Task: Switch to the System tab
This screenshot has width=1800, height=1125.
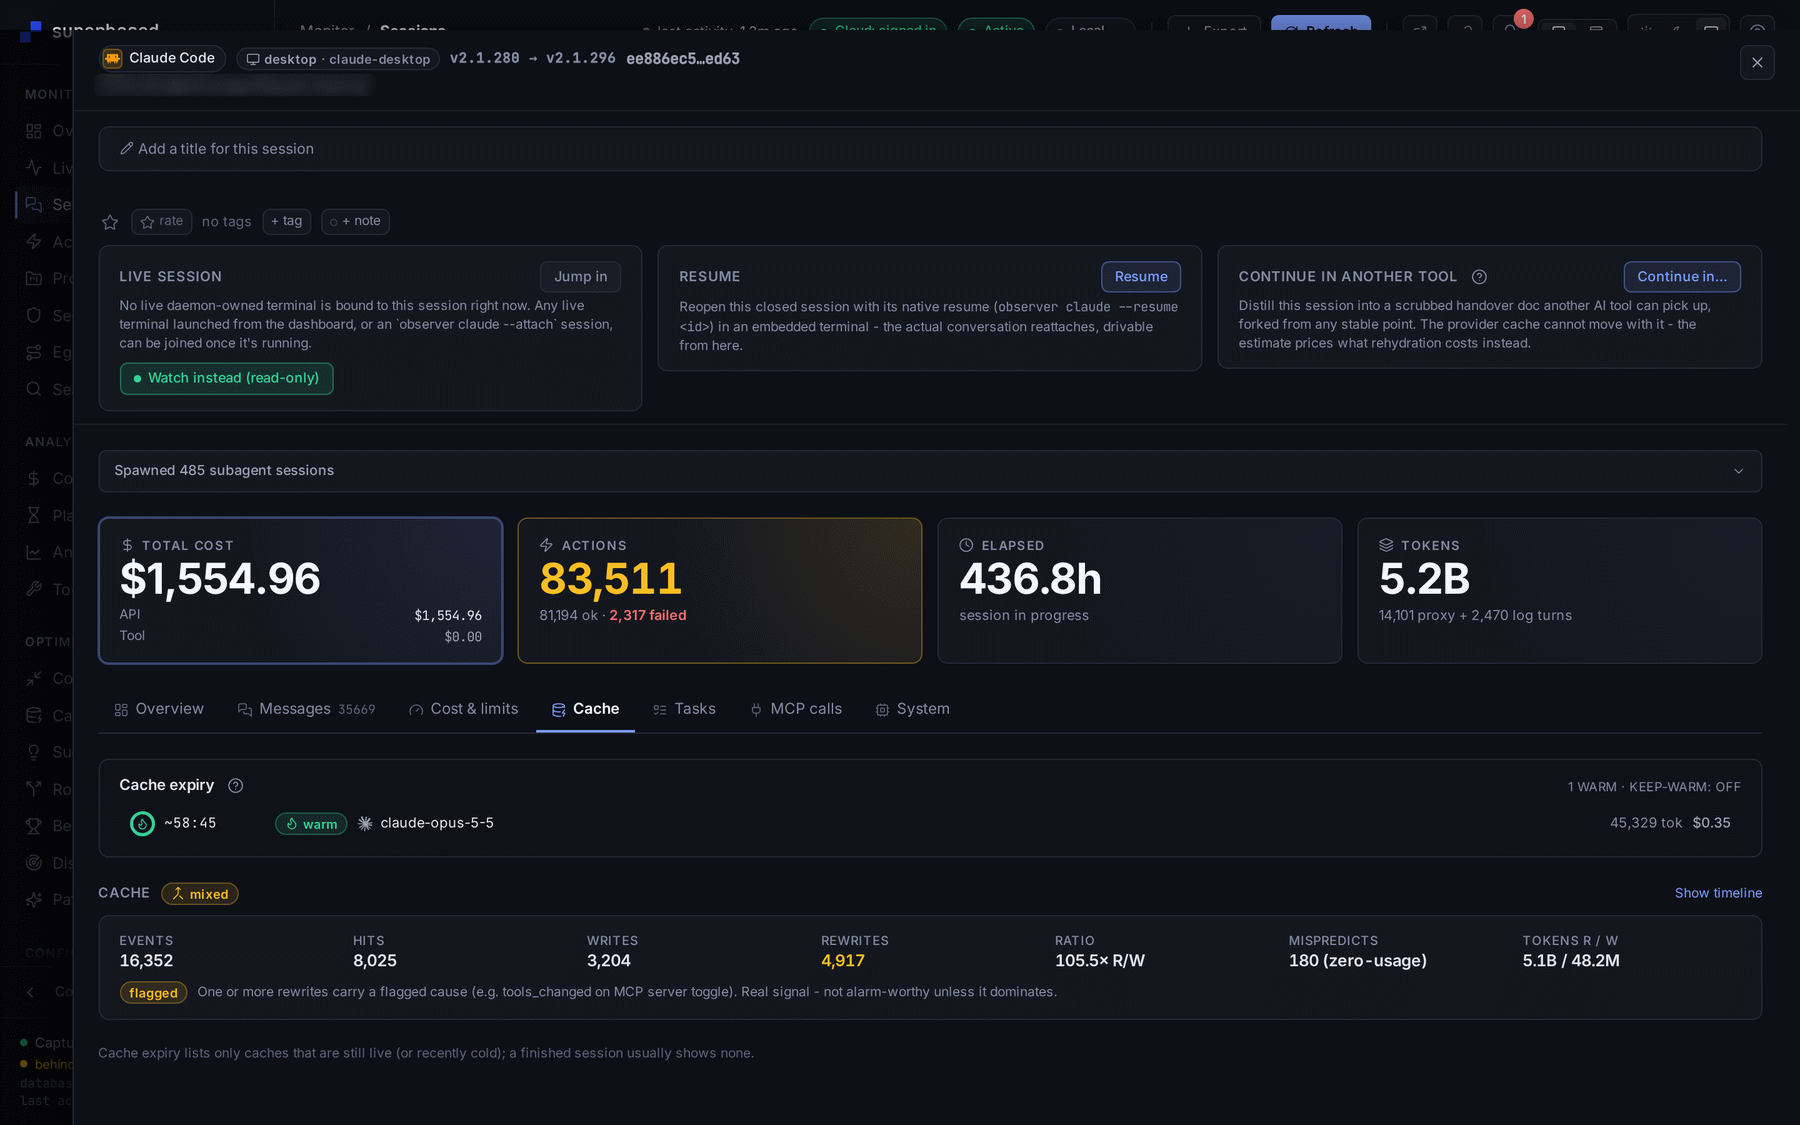Action: point(913,709)
